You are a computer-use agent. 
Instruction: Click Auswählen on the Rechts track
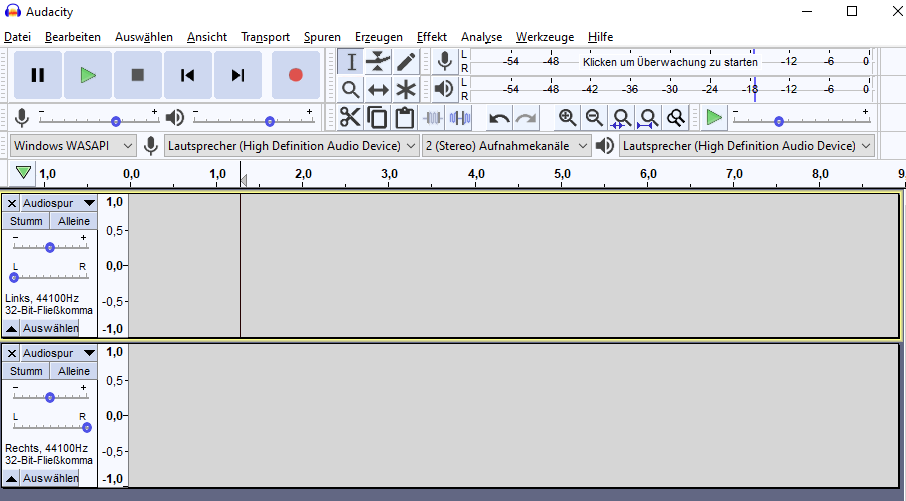(50, 478)
